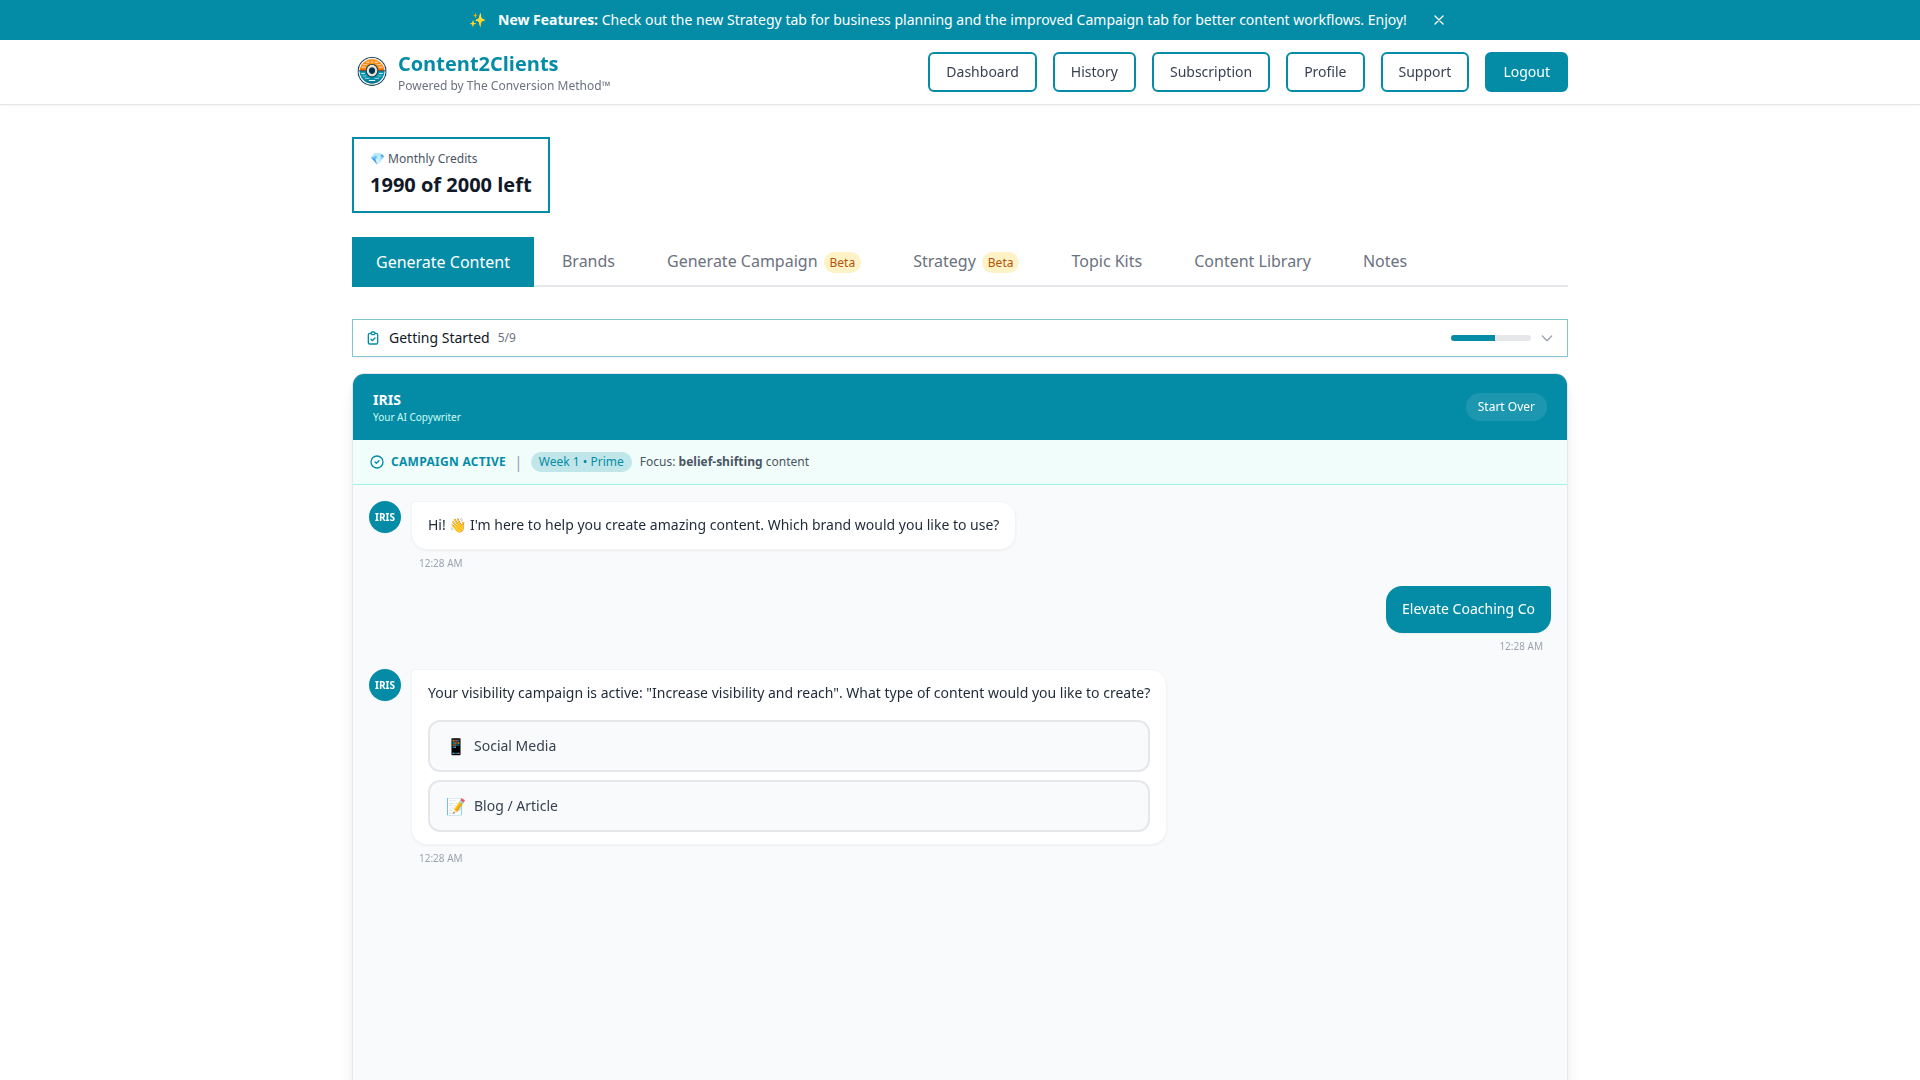Click the Start Over button
This screenshot has width=1920, height=1080.
(x=1506, y=406)
